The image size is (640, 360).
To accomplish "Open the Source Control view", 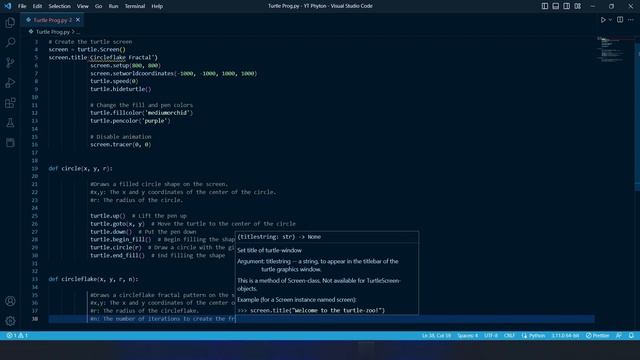I will click(x=10, y=62).
